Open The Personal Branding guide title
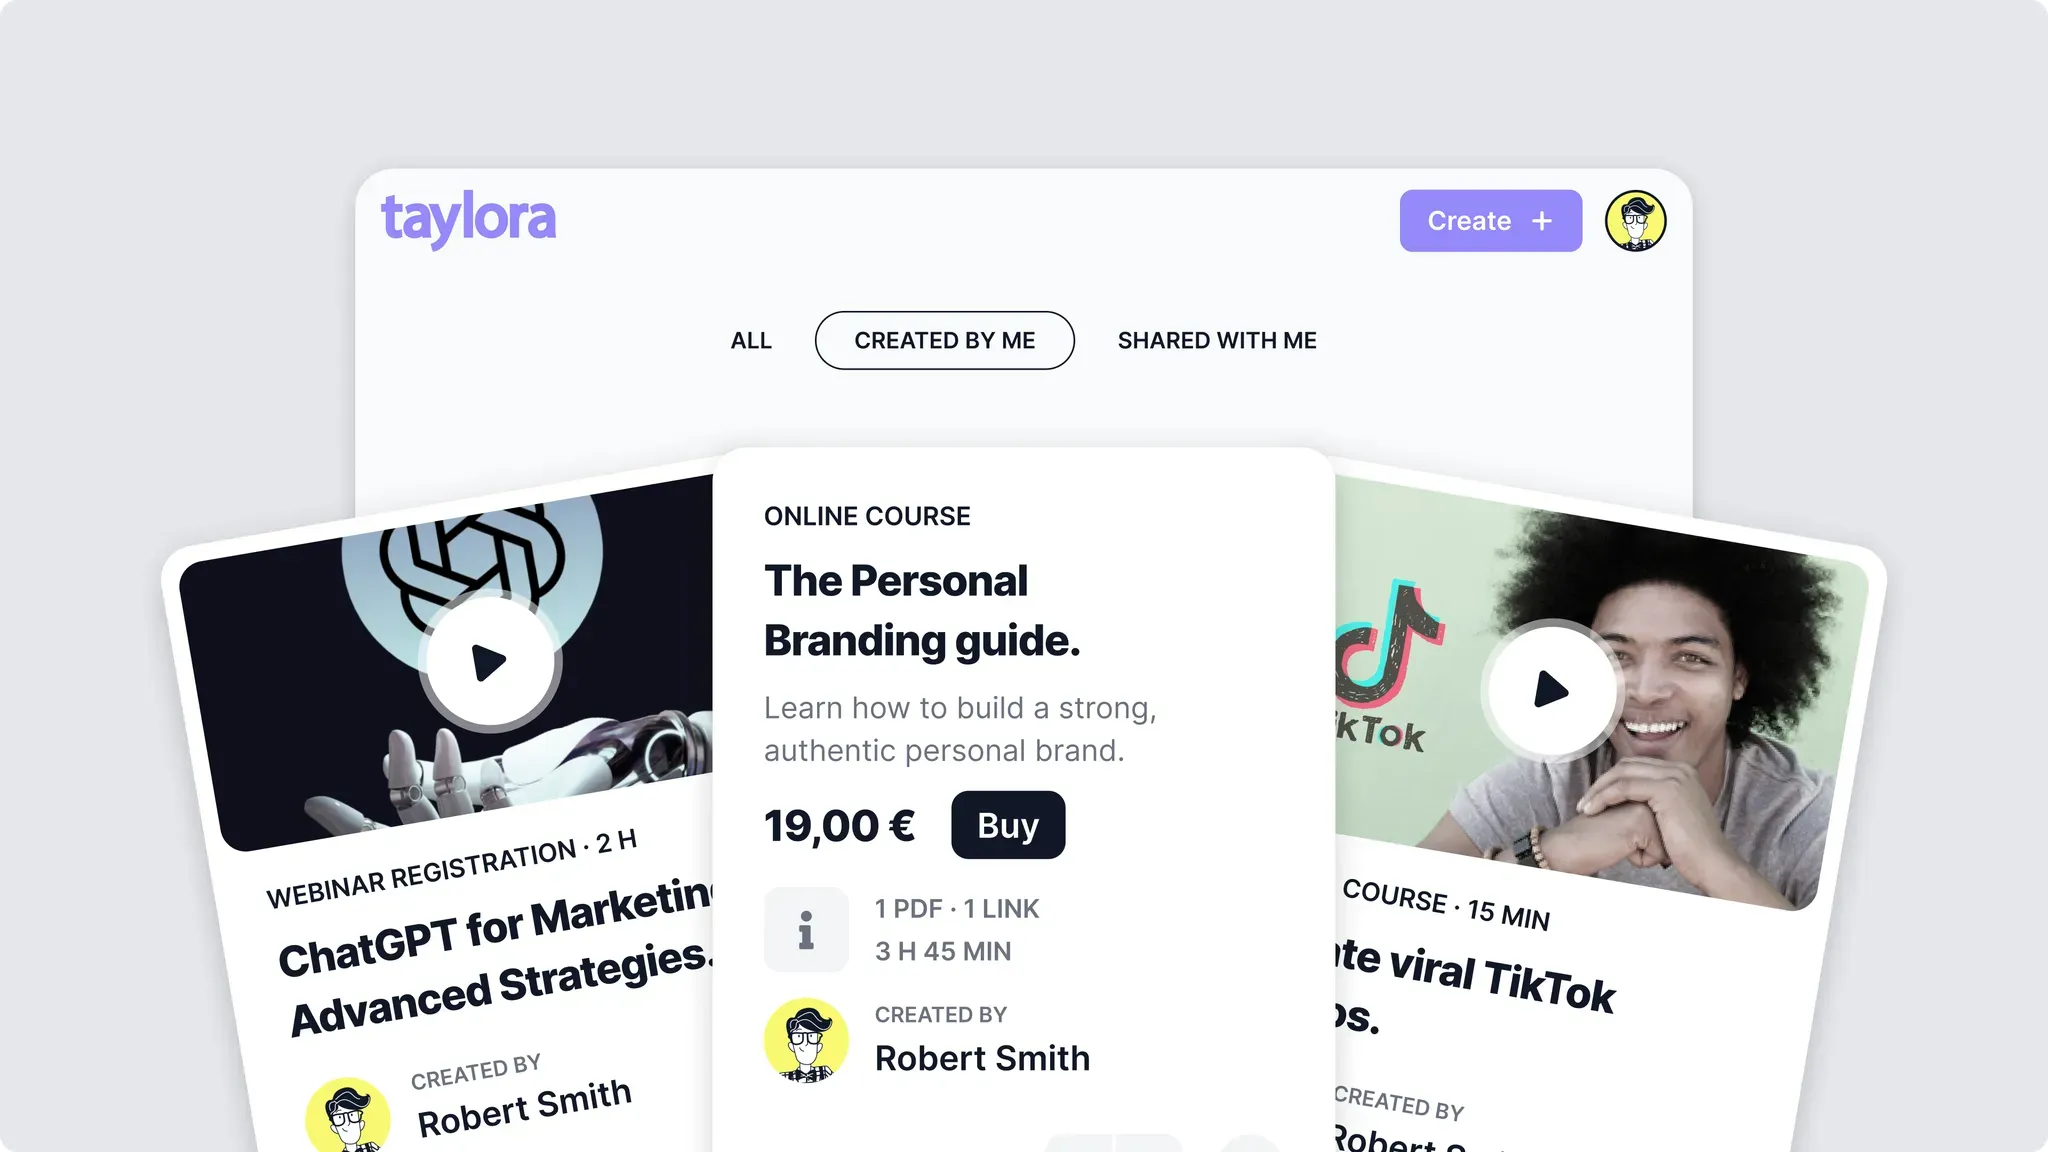The width and height of the screenshot is (2048, 1152). (921, 611)
